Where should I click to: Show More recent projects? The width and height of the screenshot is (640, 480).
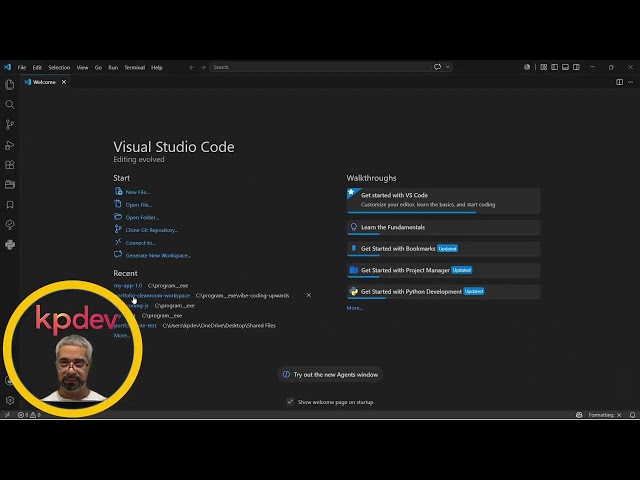coord(122,336)
